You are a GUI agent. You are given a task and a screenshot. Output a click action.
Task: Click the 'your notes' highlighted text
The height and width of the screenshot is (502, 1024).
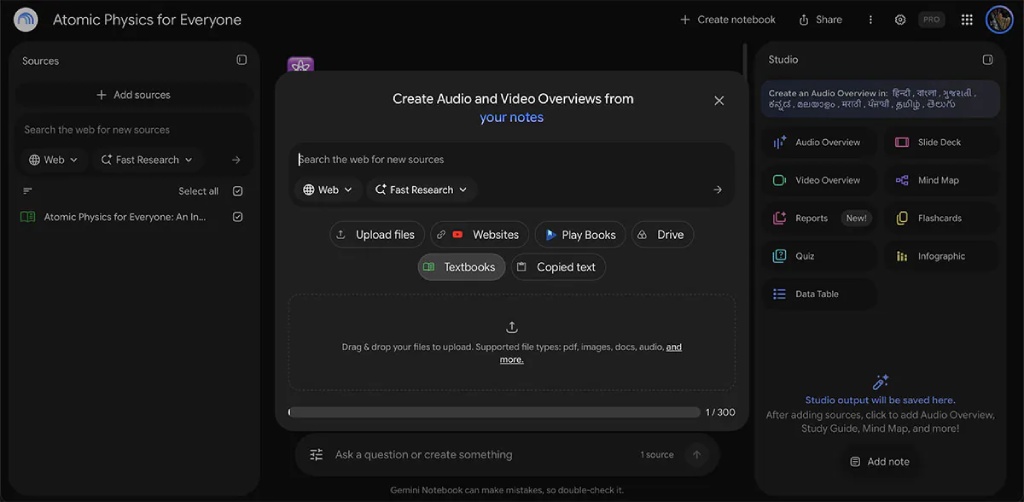click(511, 118)
